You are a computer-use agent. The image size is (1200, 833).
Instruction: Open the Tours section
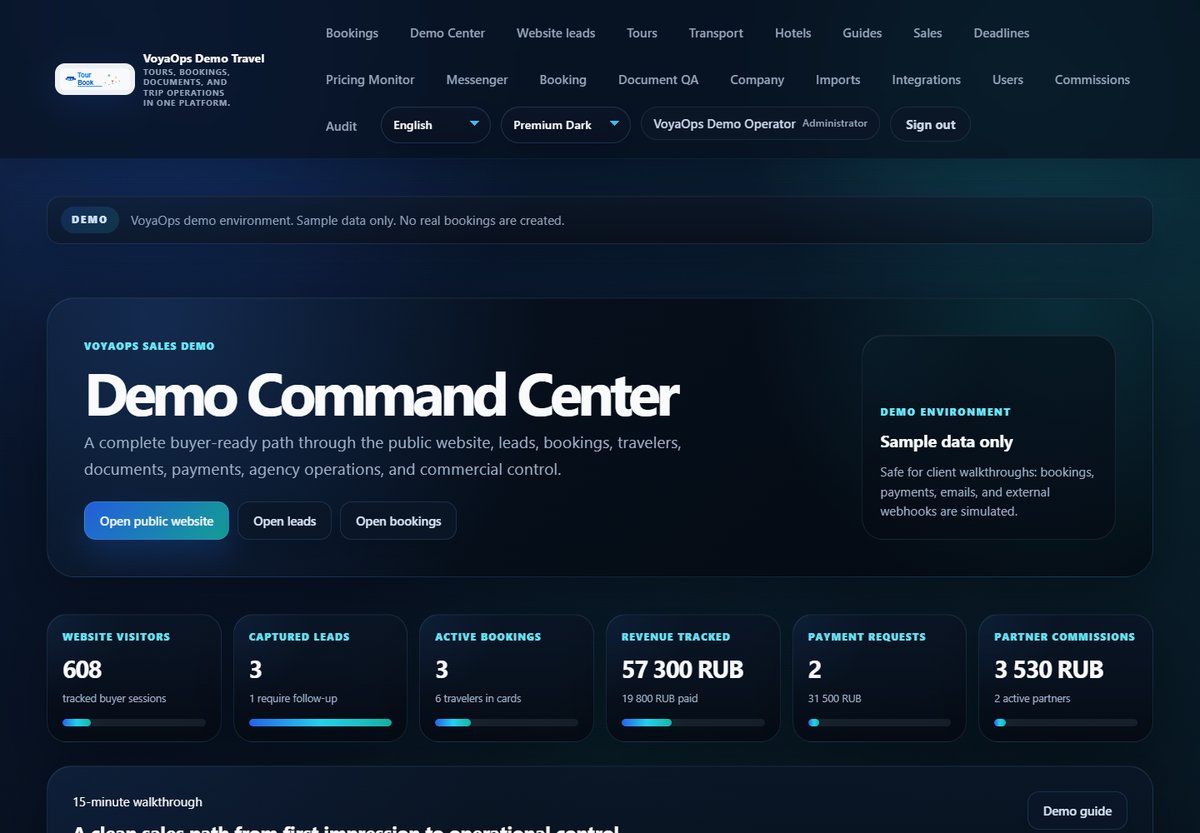(642, 33)
